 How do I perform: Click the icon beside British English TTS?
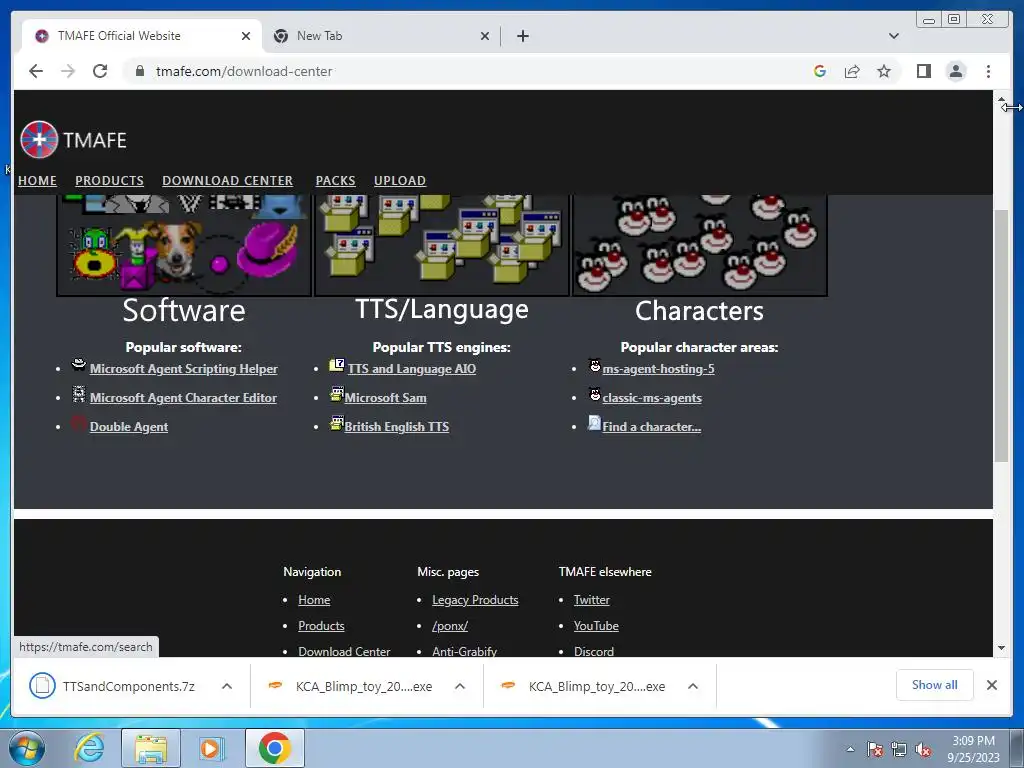[336, 423]
